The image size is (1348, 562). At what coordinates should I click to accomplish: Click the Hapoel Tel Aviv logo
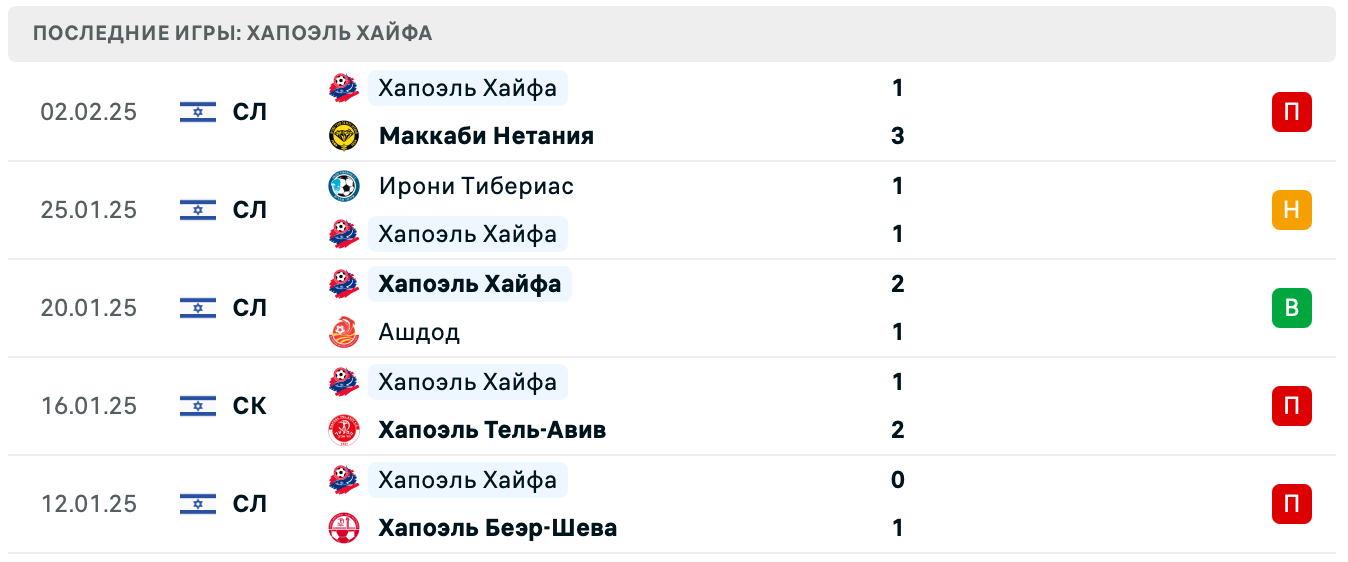point(344,430)
